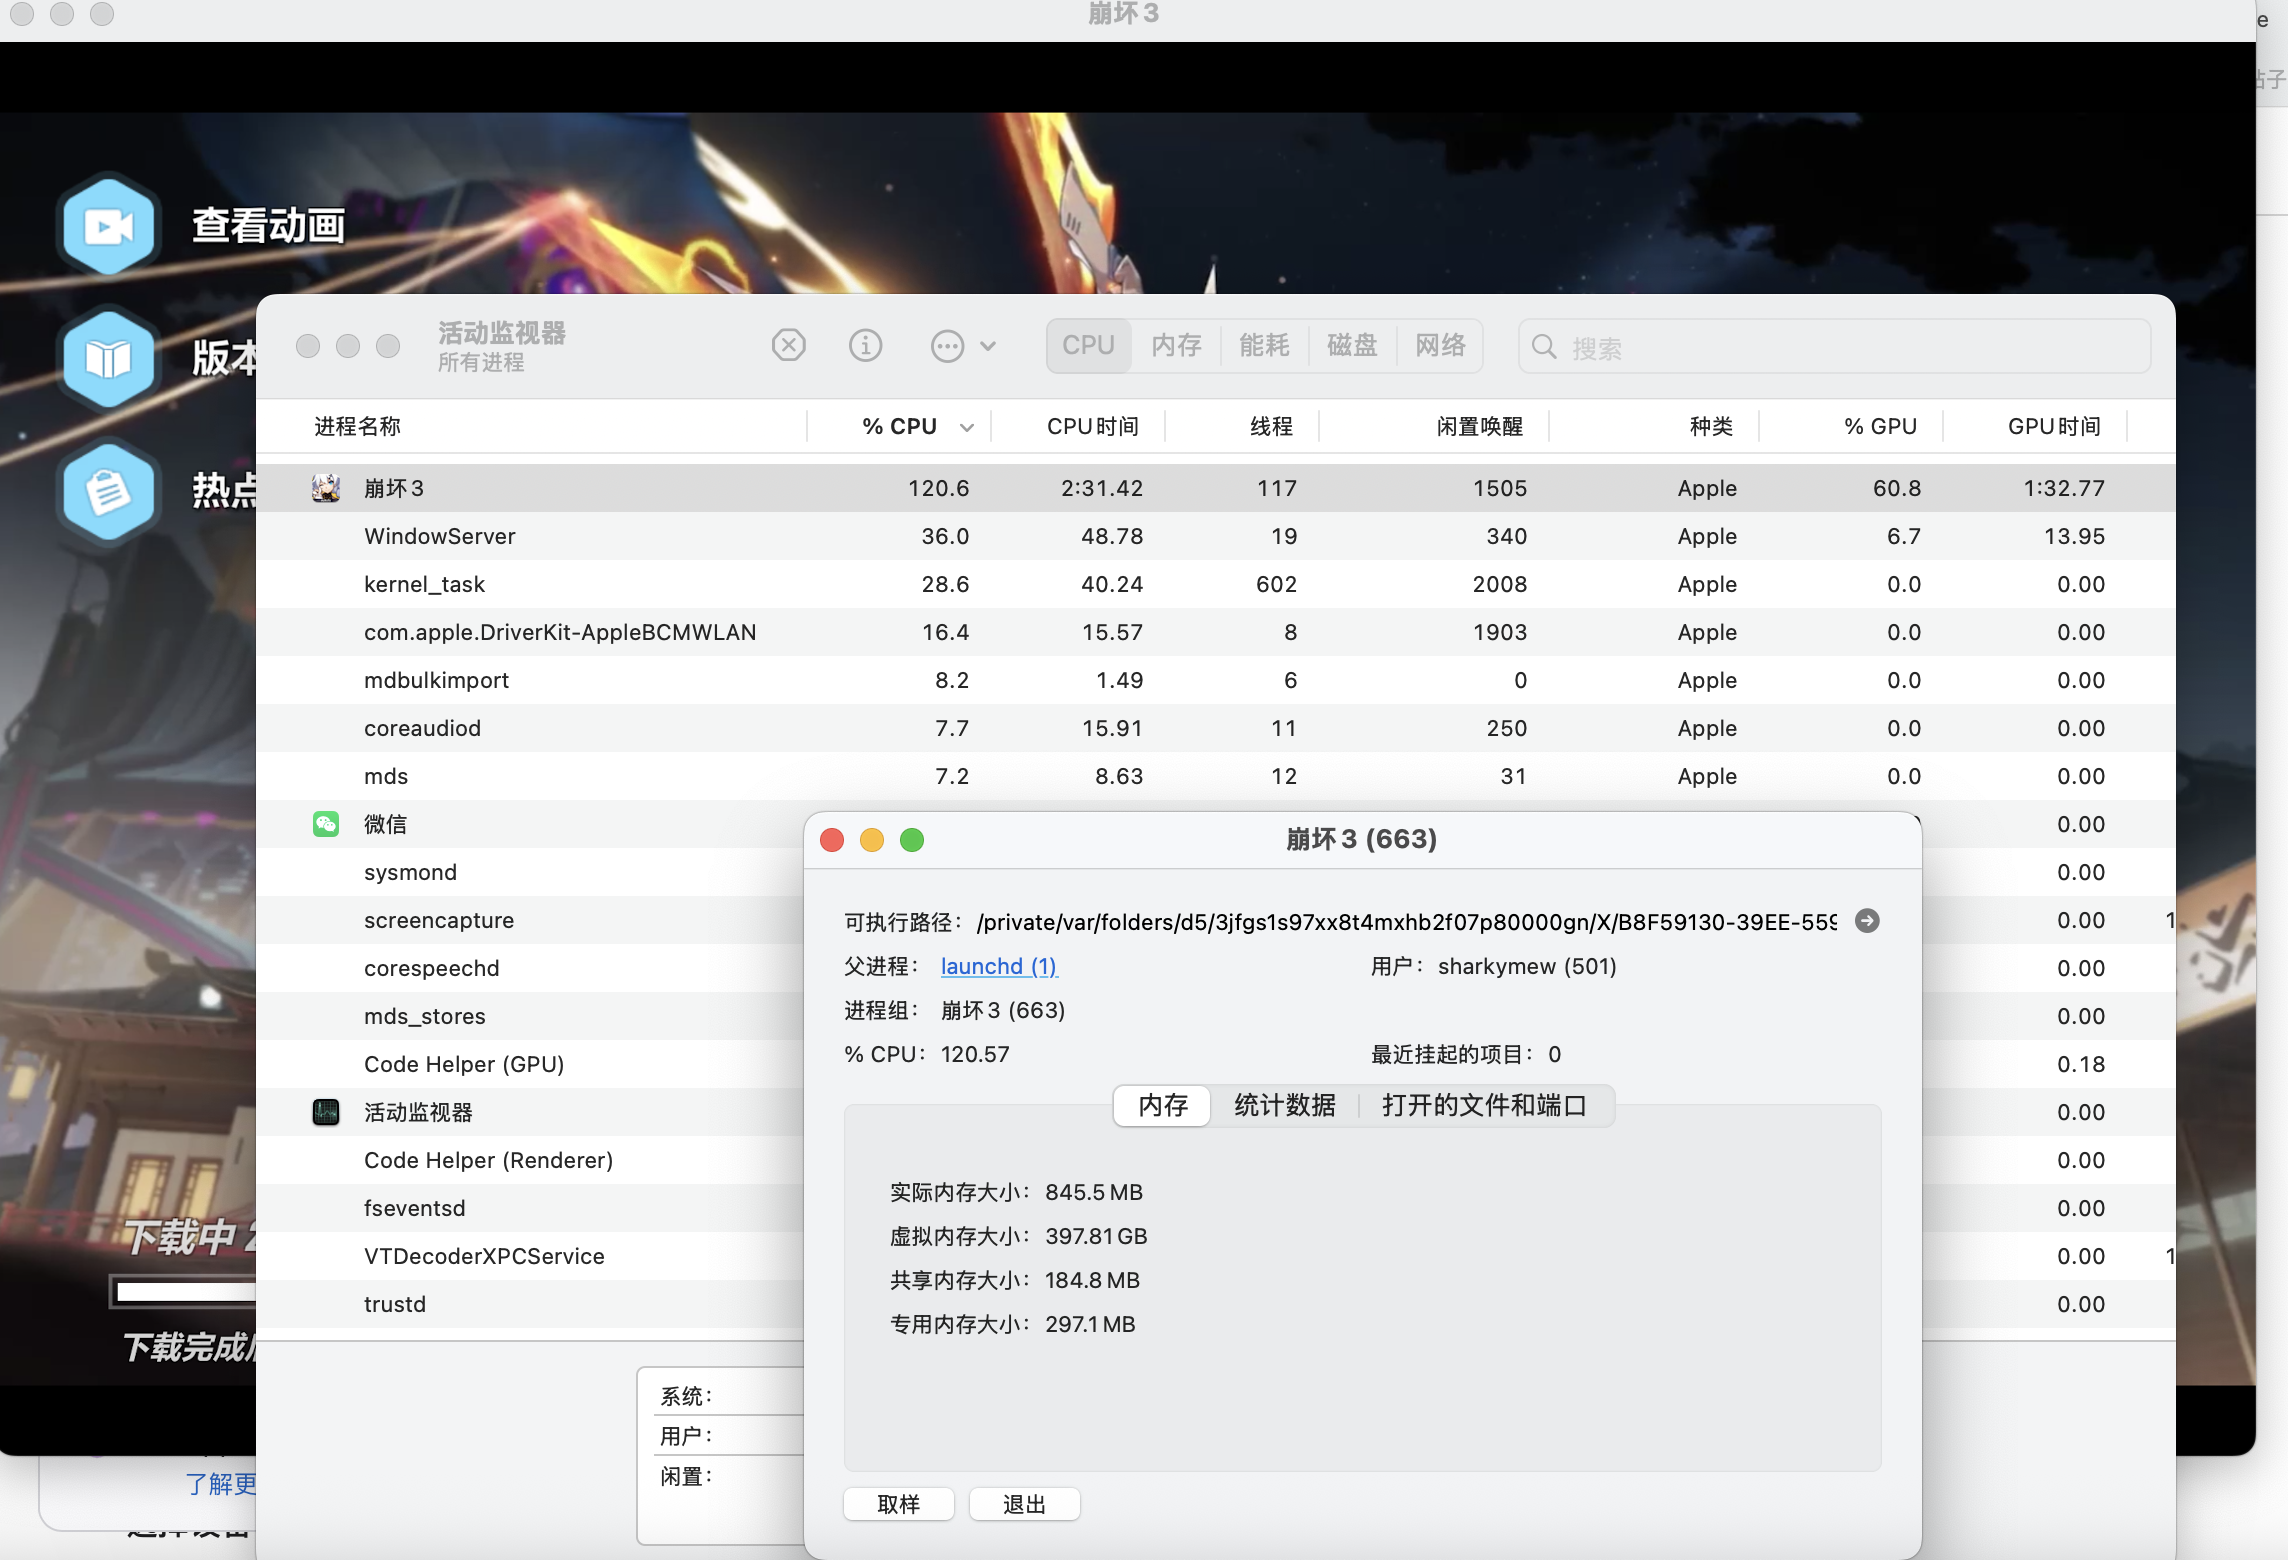Click the 查看动画 video icon
Image resolution: width=2288 pixels, height=1560 pixels.
point(108,226)
